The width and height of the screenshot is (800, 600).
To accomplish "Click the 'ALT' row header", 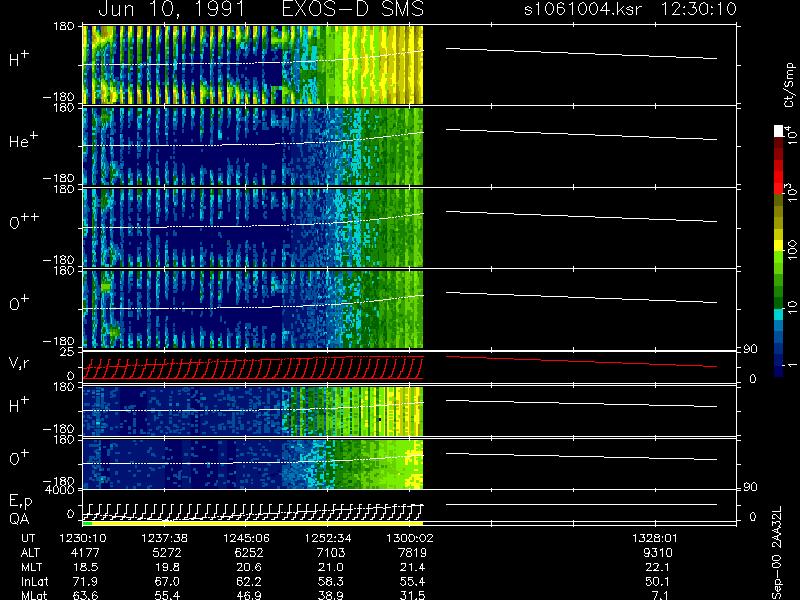I will pos(30,553).
